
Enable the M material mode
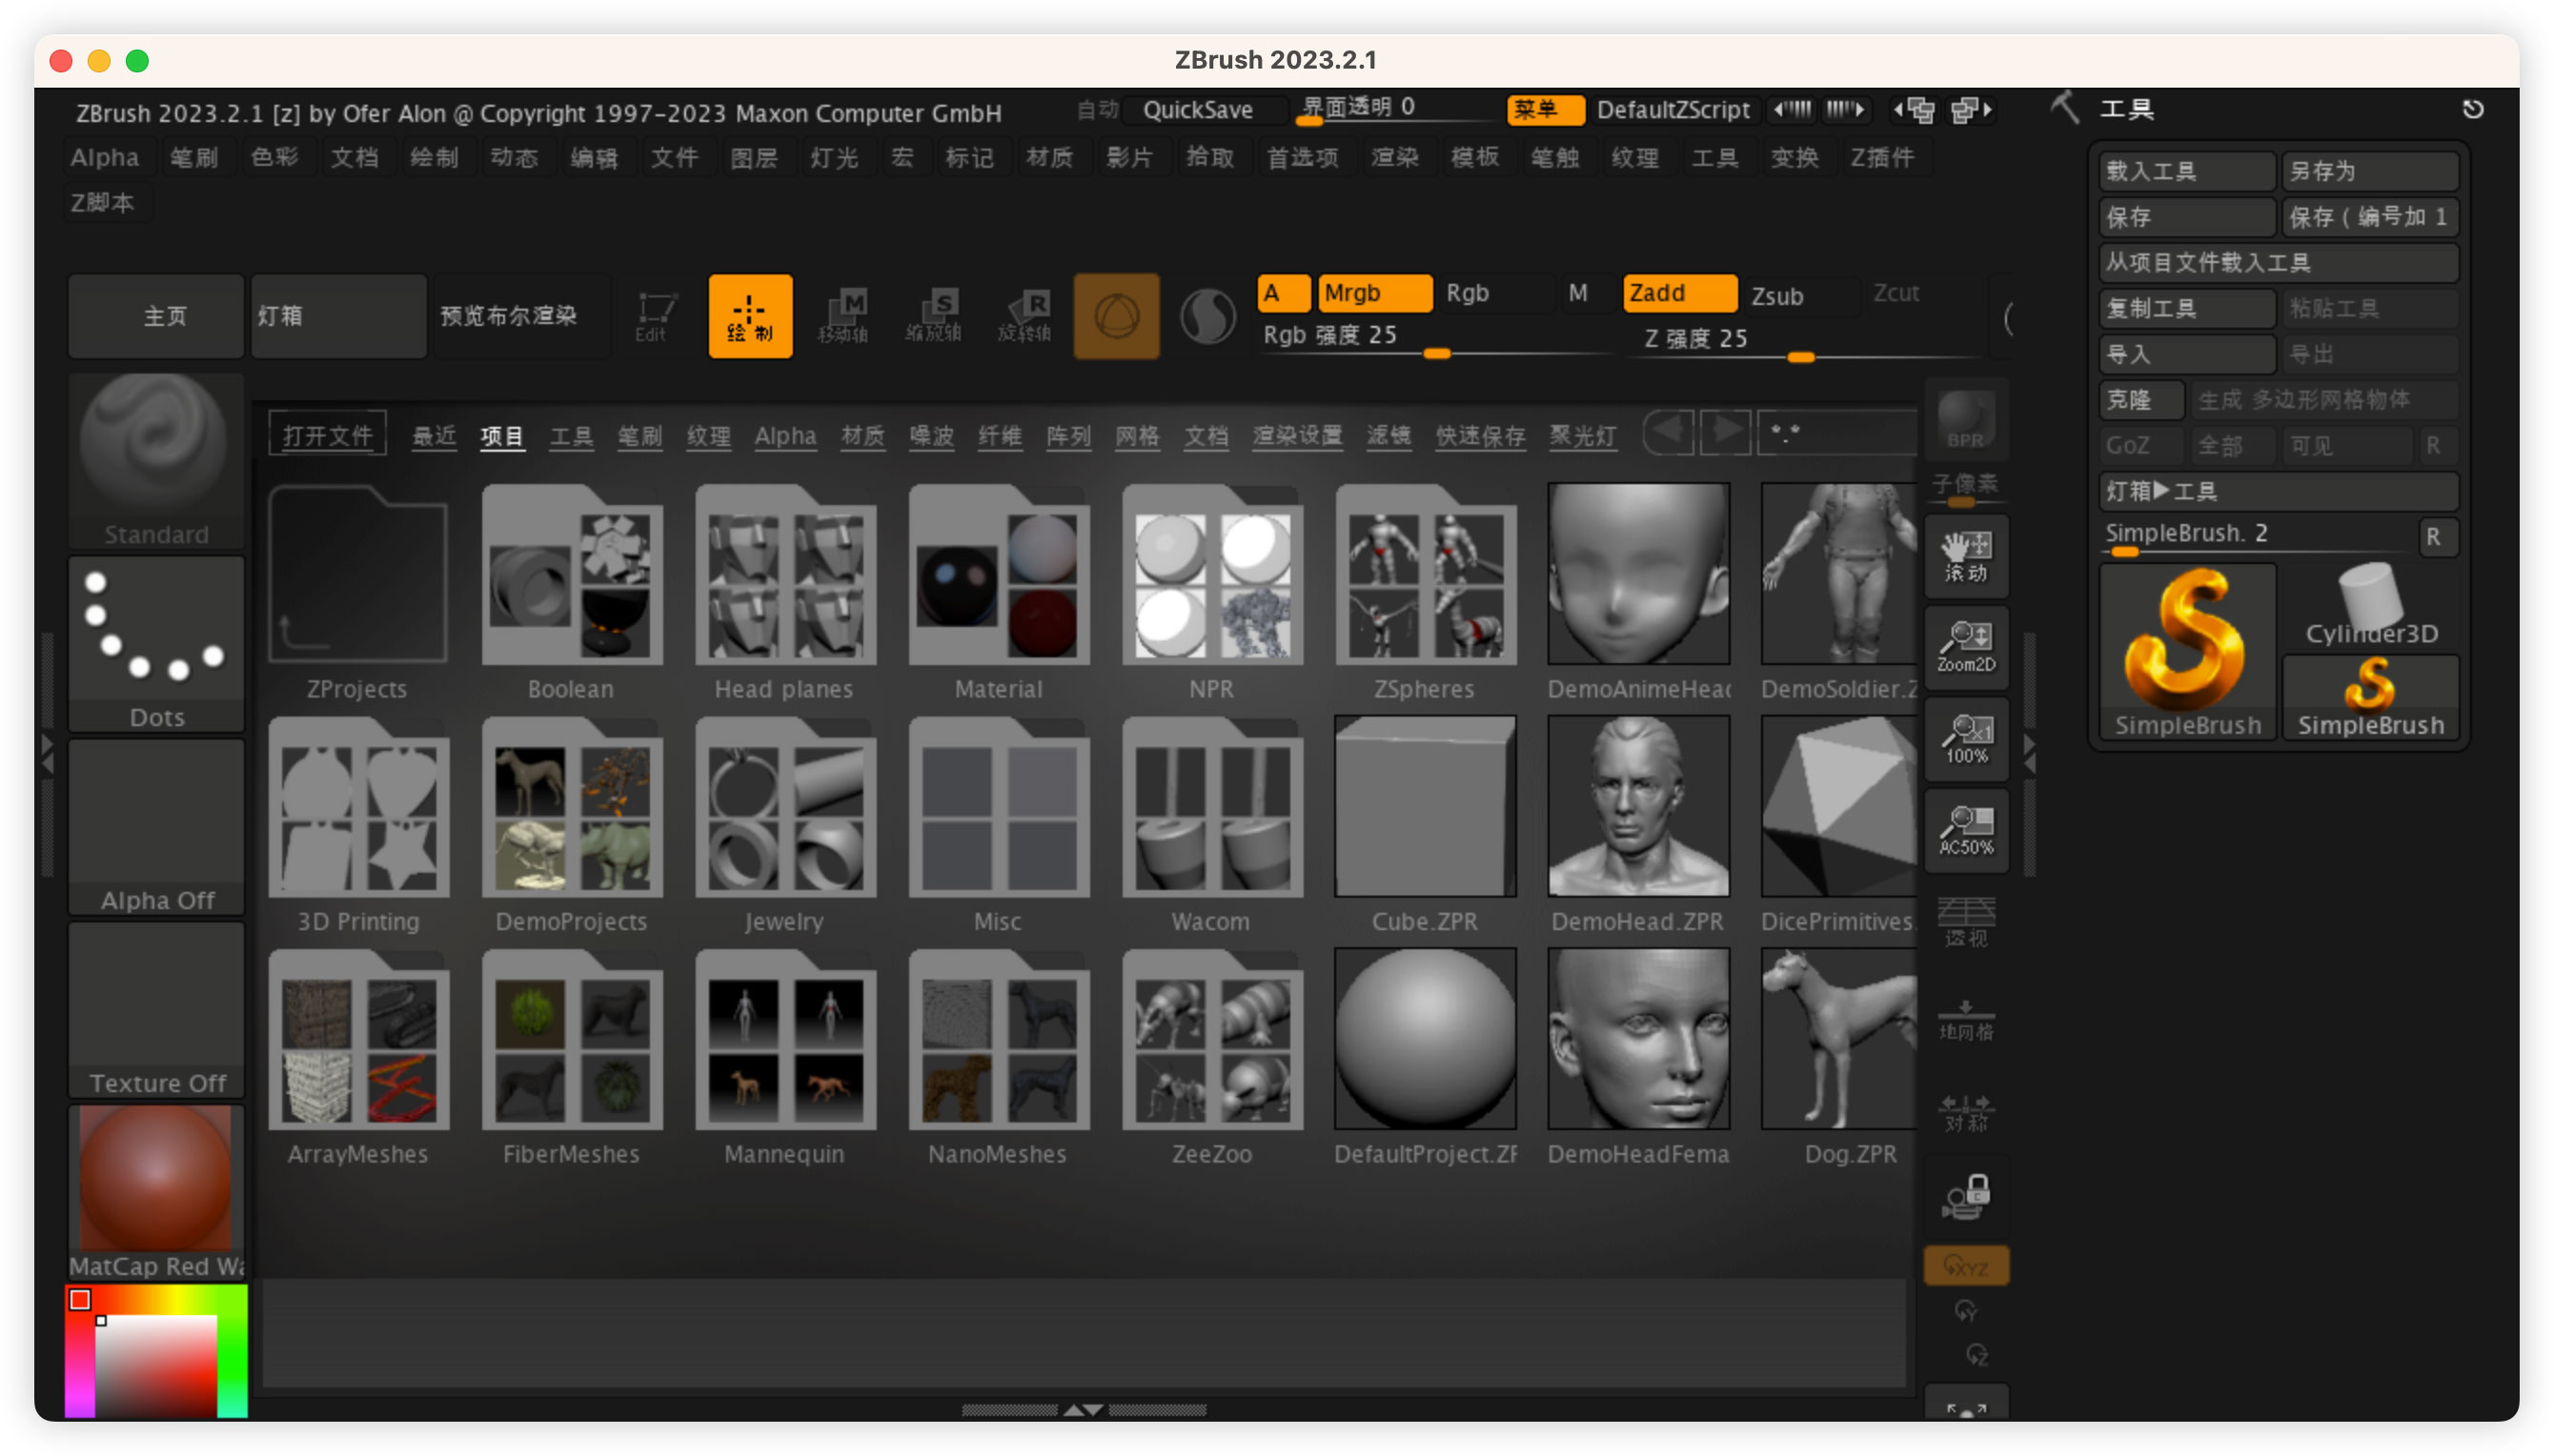pos(1577,293)
